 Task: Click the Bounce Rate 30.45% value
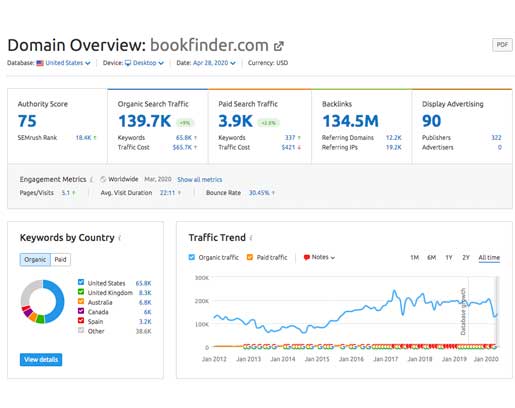click(x=259, y=193)
